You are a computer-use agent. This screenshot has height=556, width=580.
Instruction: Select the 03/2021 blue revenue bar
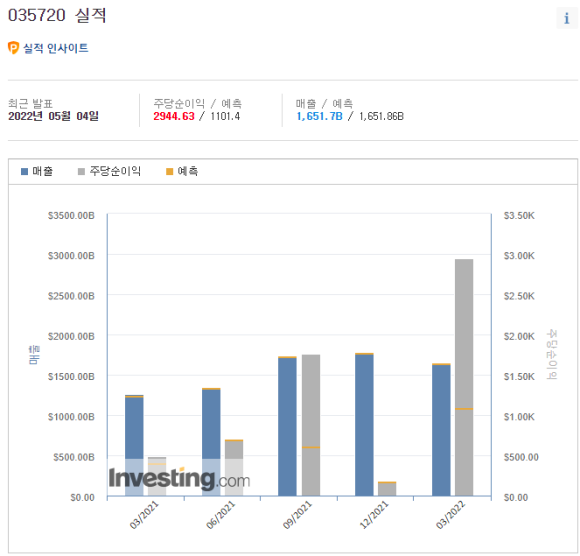click(x=134, y=446)
